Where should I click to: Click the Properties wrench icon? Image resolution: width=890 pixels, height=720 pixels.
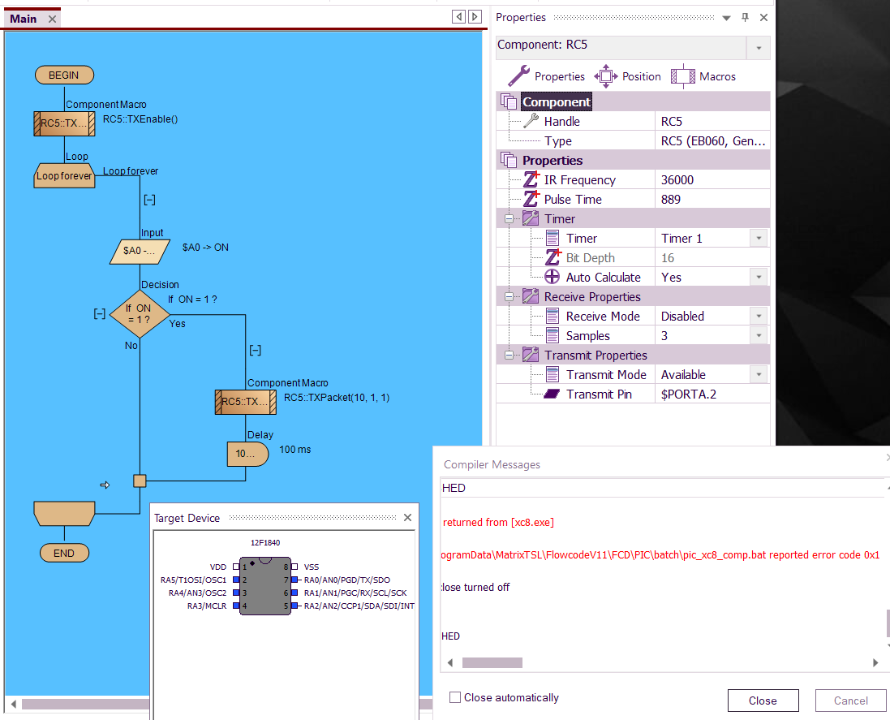point(519,76)
